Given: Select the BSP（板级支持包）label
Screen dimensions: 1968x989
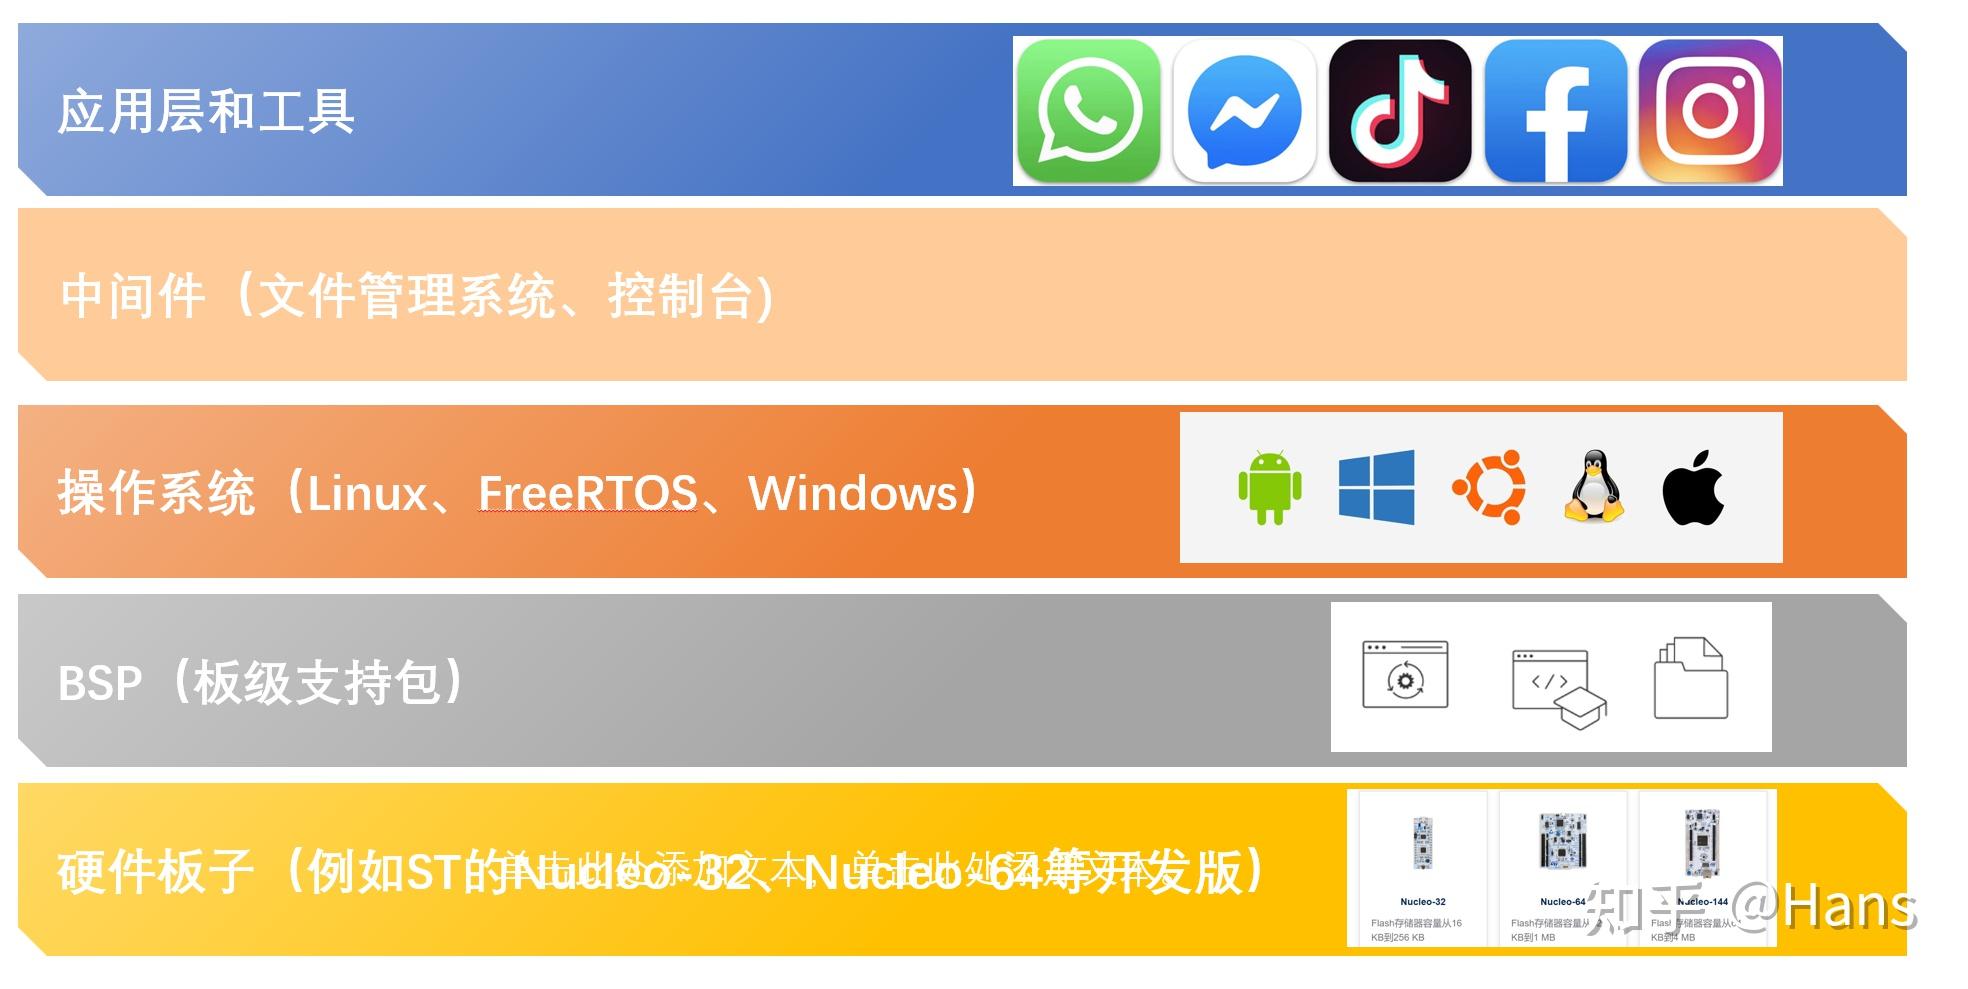Looking at the screenshot, I should coord(260,683).
